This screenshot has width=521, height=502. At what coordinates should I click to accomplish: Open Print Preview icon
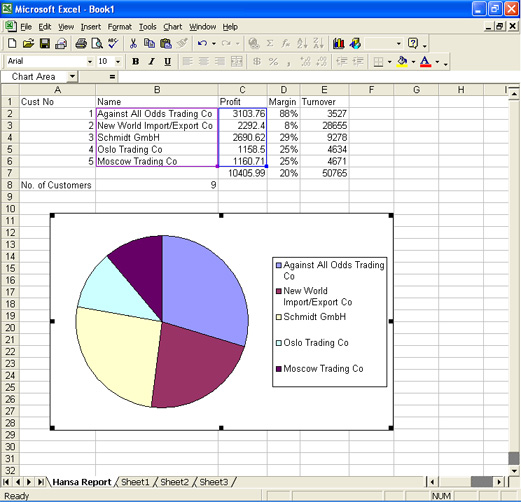(97, 43)
